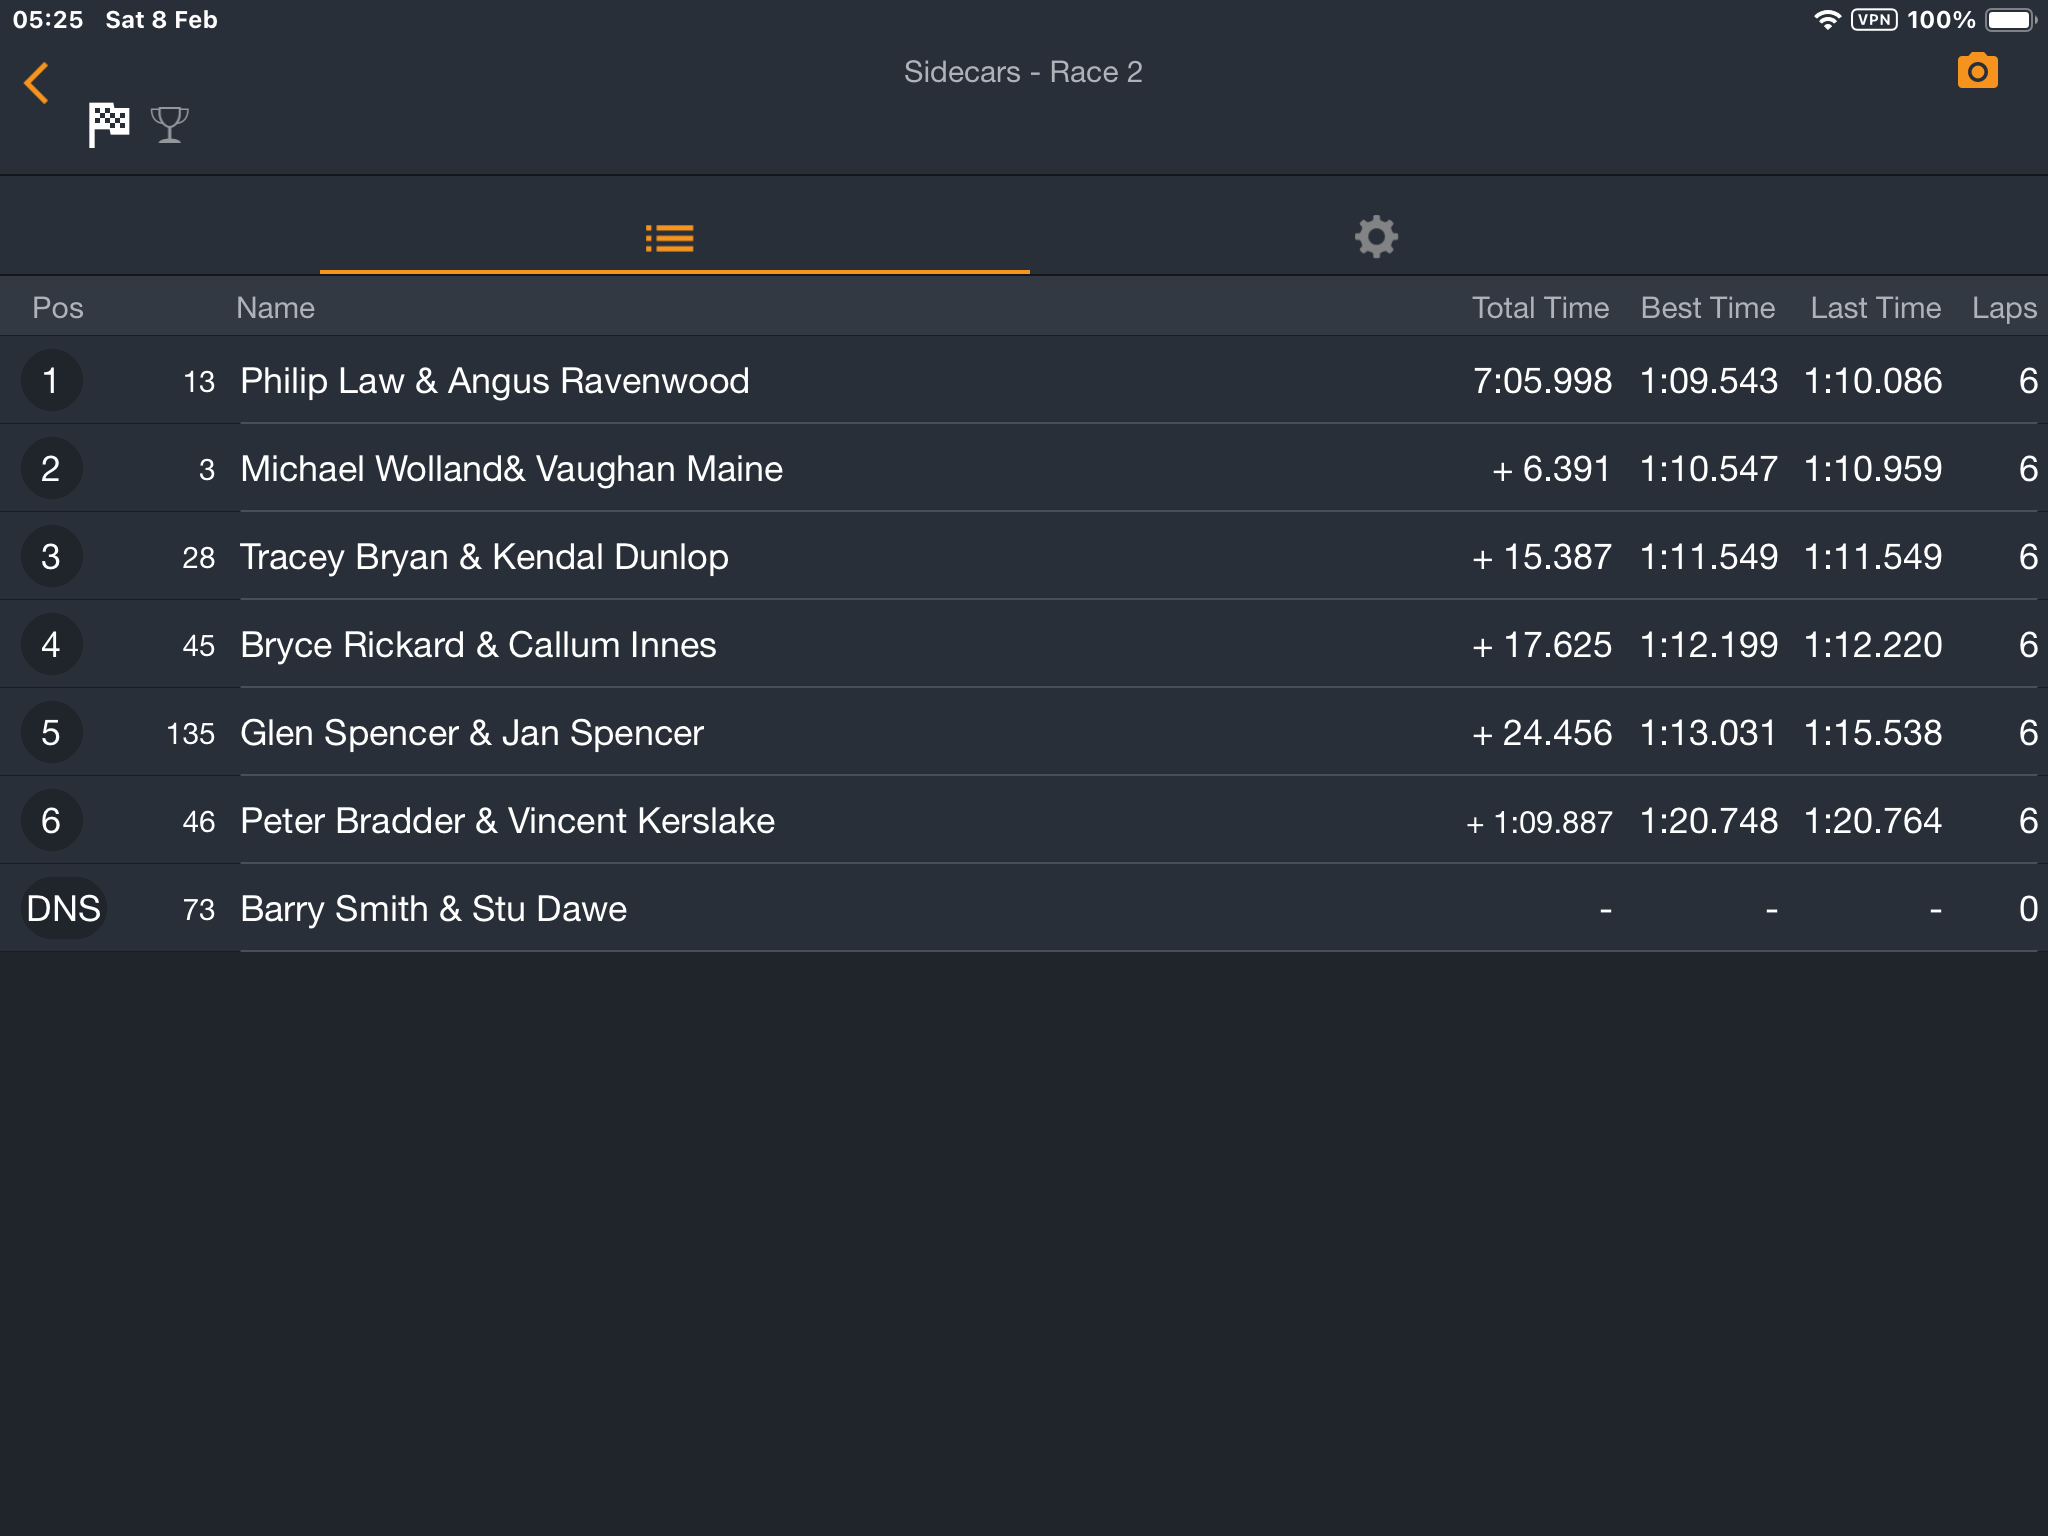Viewport: 2048px width, 1536px height.
Task: Tap the status bar clock 05:25
Action: pos(48,20)
